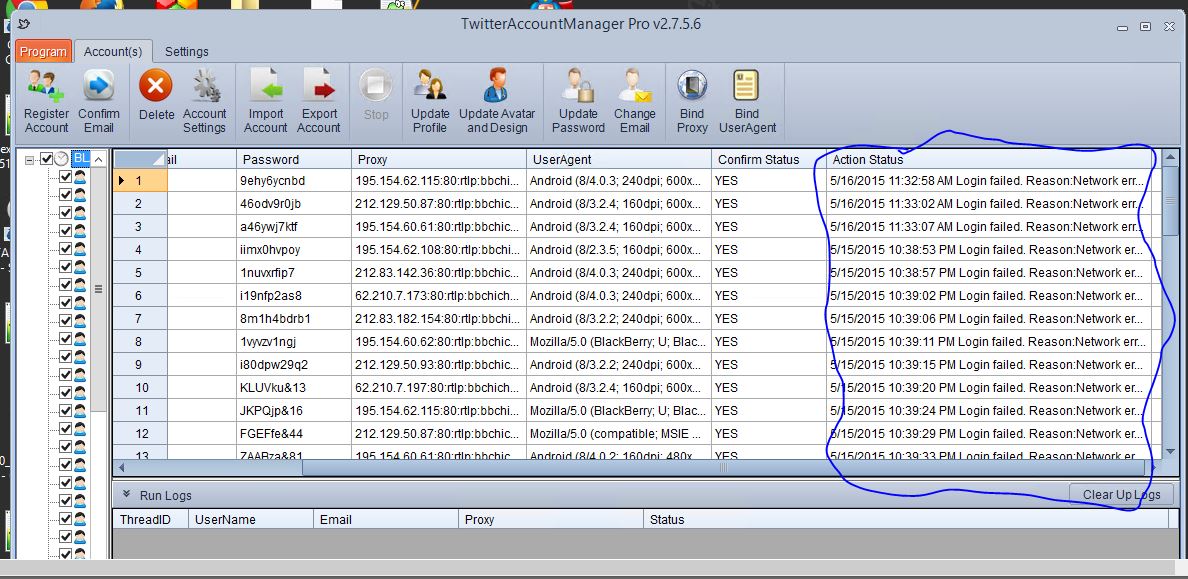The width and height of the screenshot is (1188, 579).
Task: Sort by Proxy column header in accounts grid
Action: click(x=439, y=160)
